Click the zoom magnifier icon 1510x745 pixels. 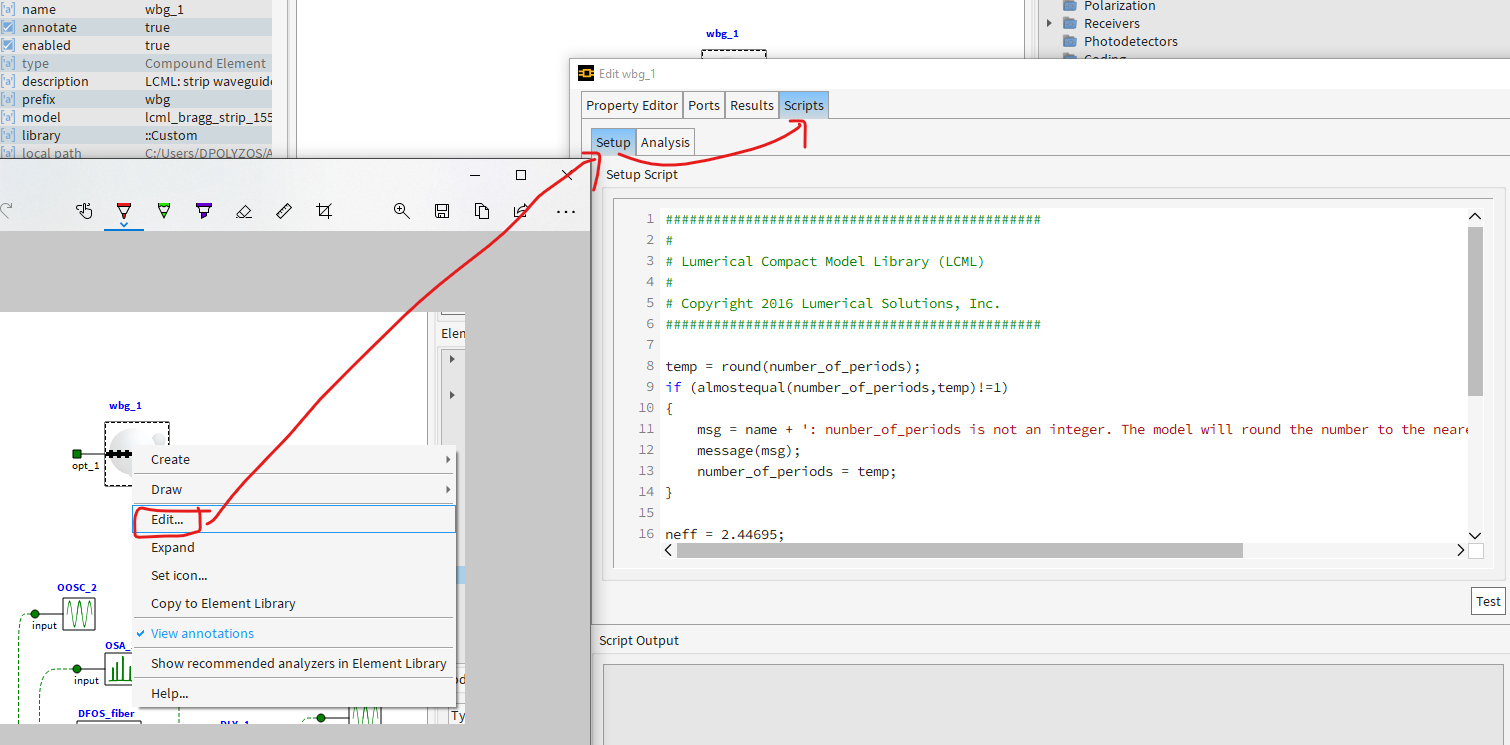pos(402,211)
